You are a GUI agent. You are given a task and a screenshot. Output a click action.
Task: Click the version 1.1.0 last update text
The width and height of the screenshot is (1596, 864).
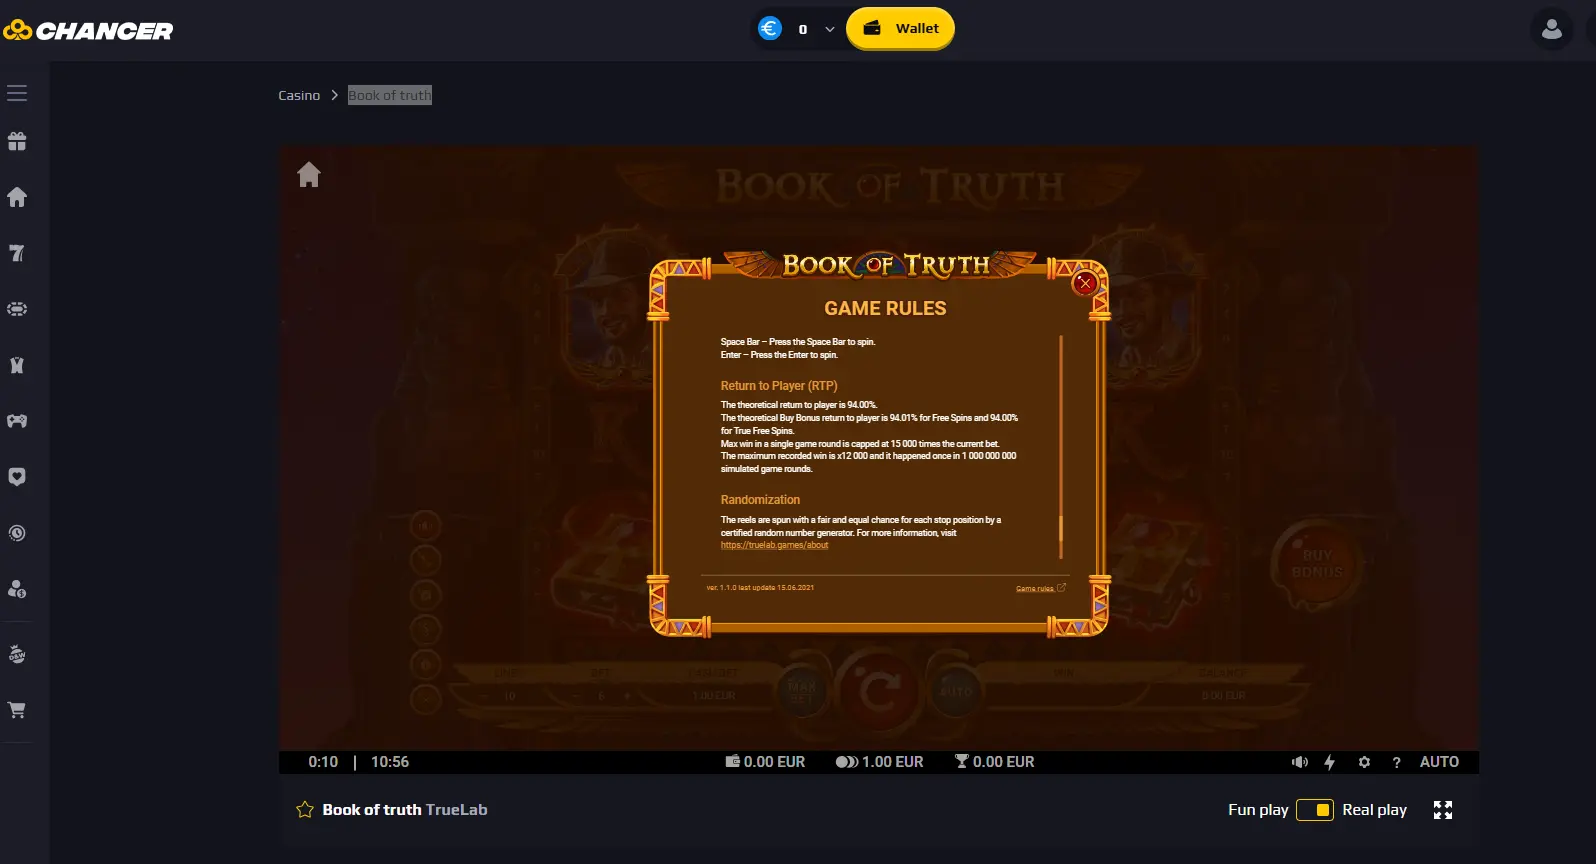(760, 588)
